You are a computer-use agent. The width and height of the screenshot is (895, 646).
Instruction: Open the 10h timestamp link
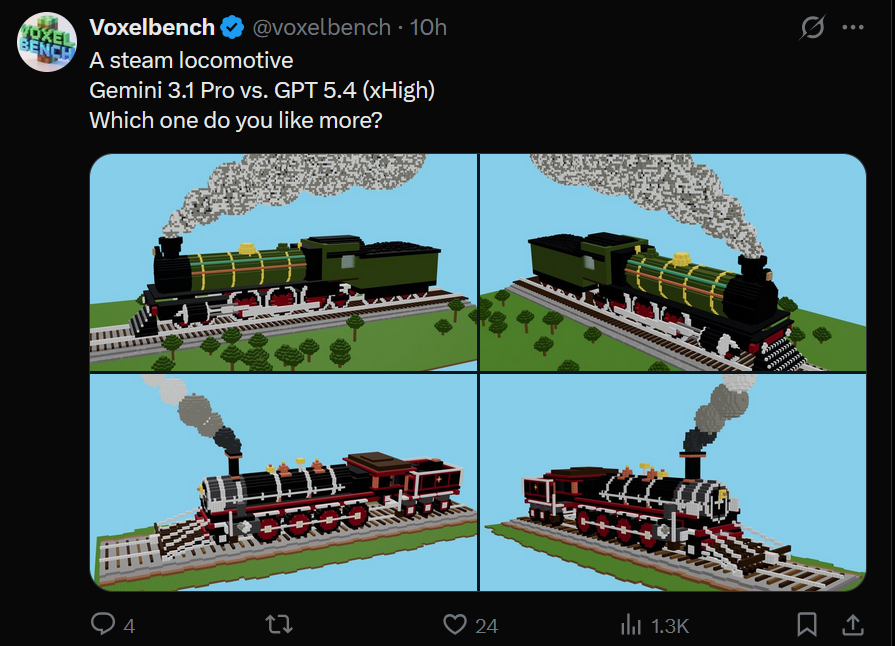tap(428, 27)
